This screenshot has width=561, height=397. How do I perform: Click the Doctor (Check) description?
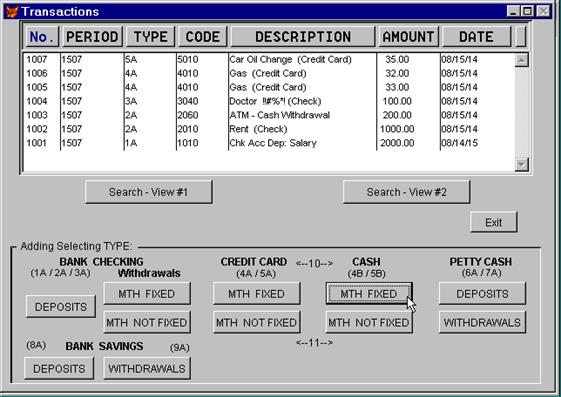click(x=275, y=101)
